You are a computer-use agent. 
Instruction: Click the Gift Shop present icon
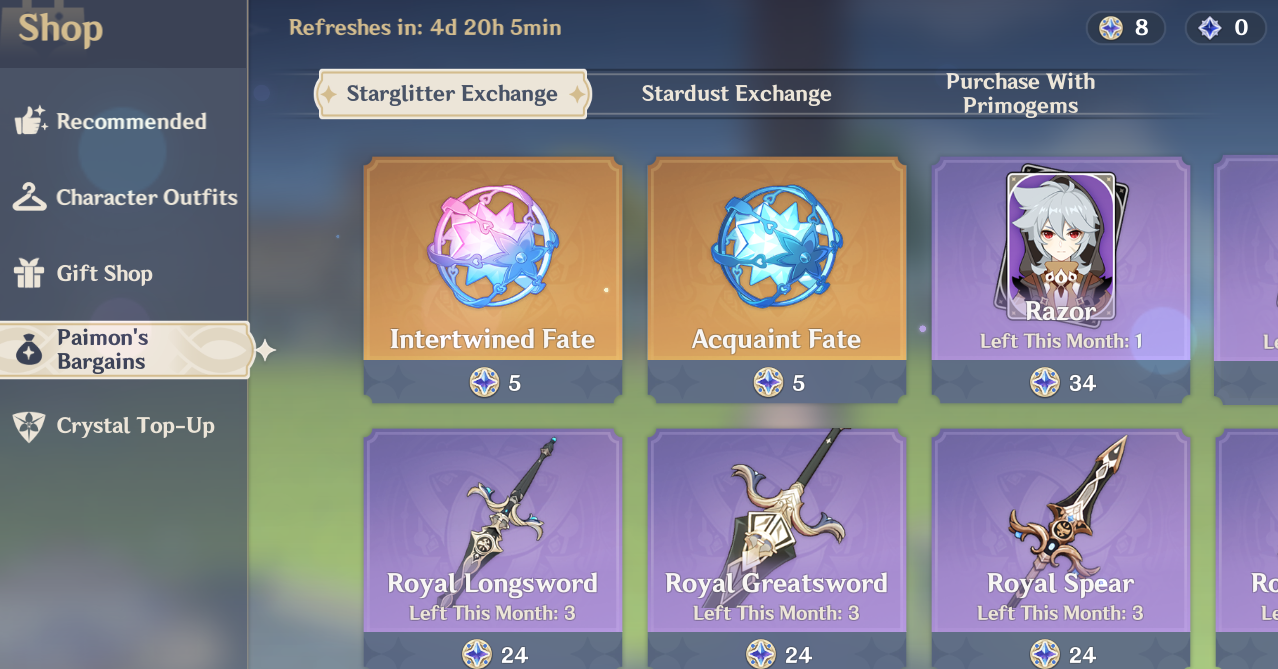coord(30,273)
